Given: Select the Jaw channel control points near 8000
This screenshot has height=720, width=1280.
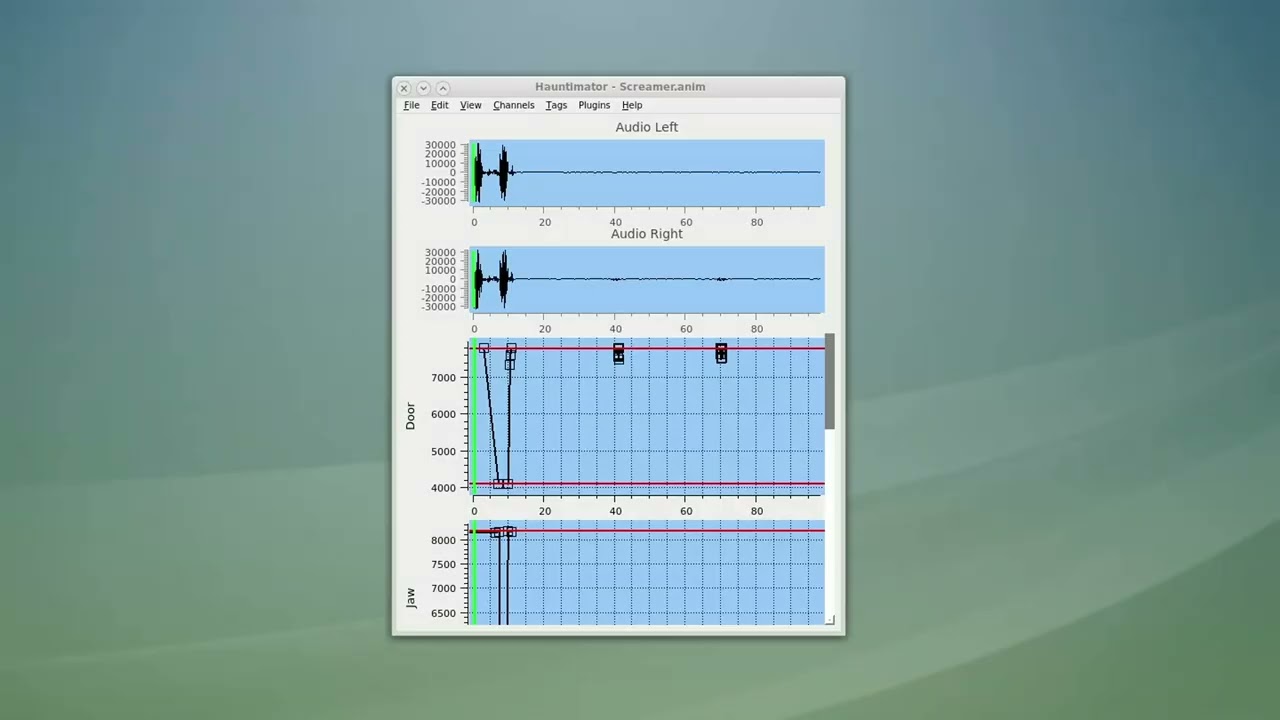Looking at the screenshot, I should coord(503,531).
